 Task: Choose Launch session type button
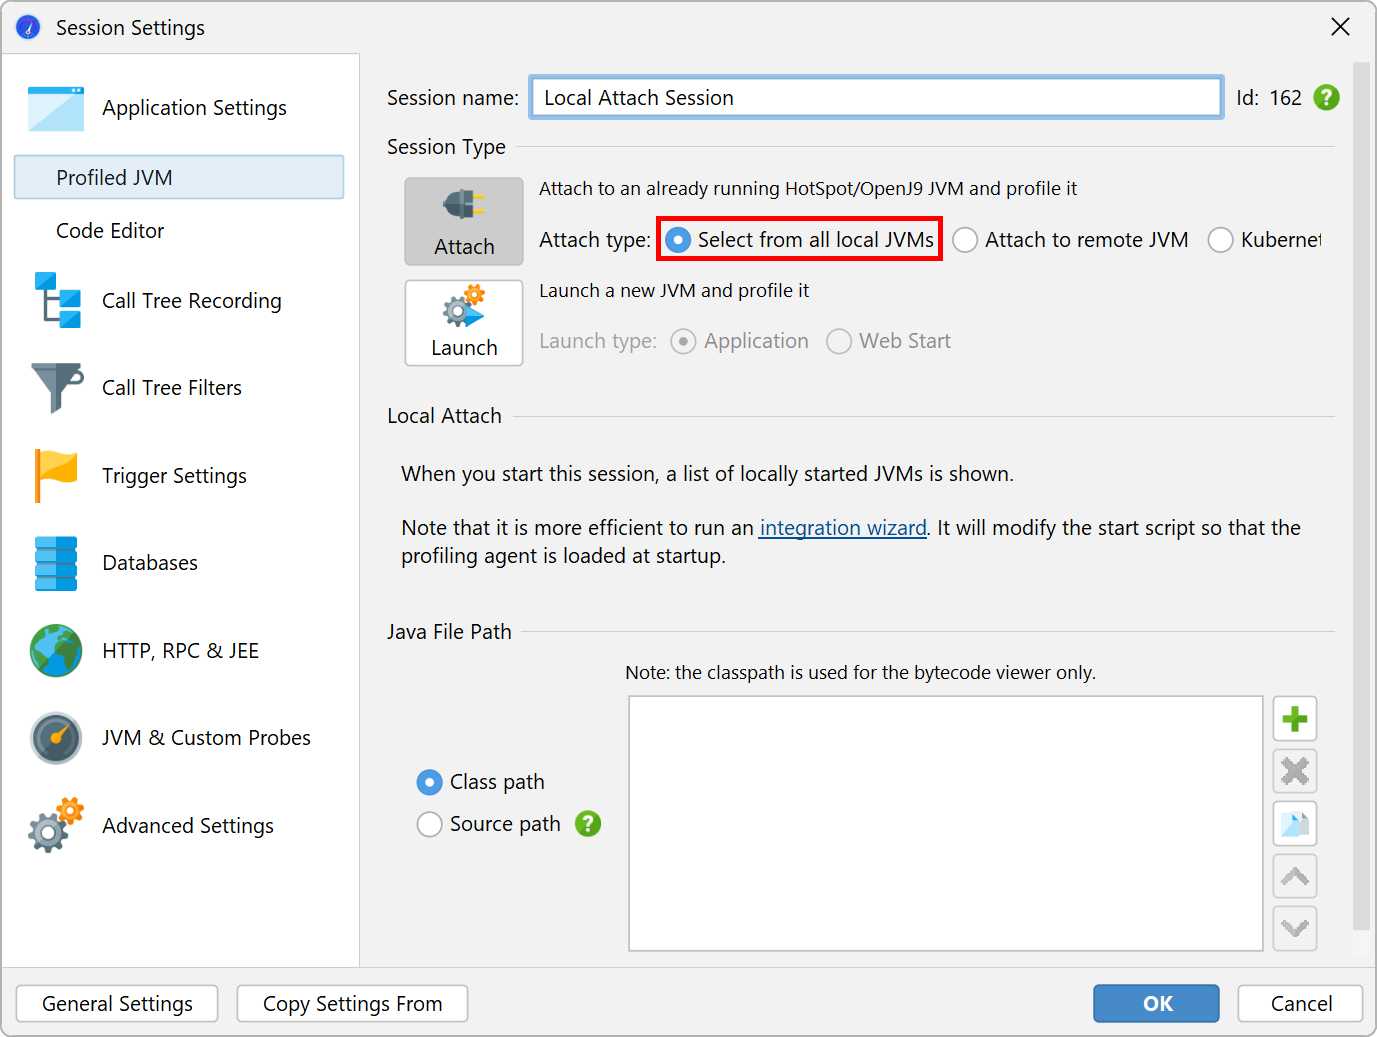[464, 323]
